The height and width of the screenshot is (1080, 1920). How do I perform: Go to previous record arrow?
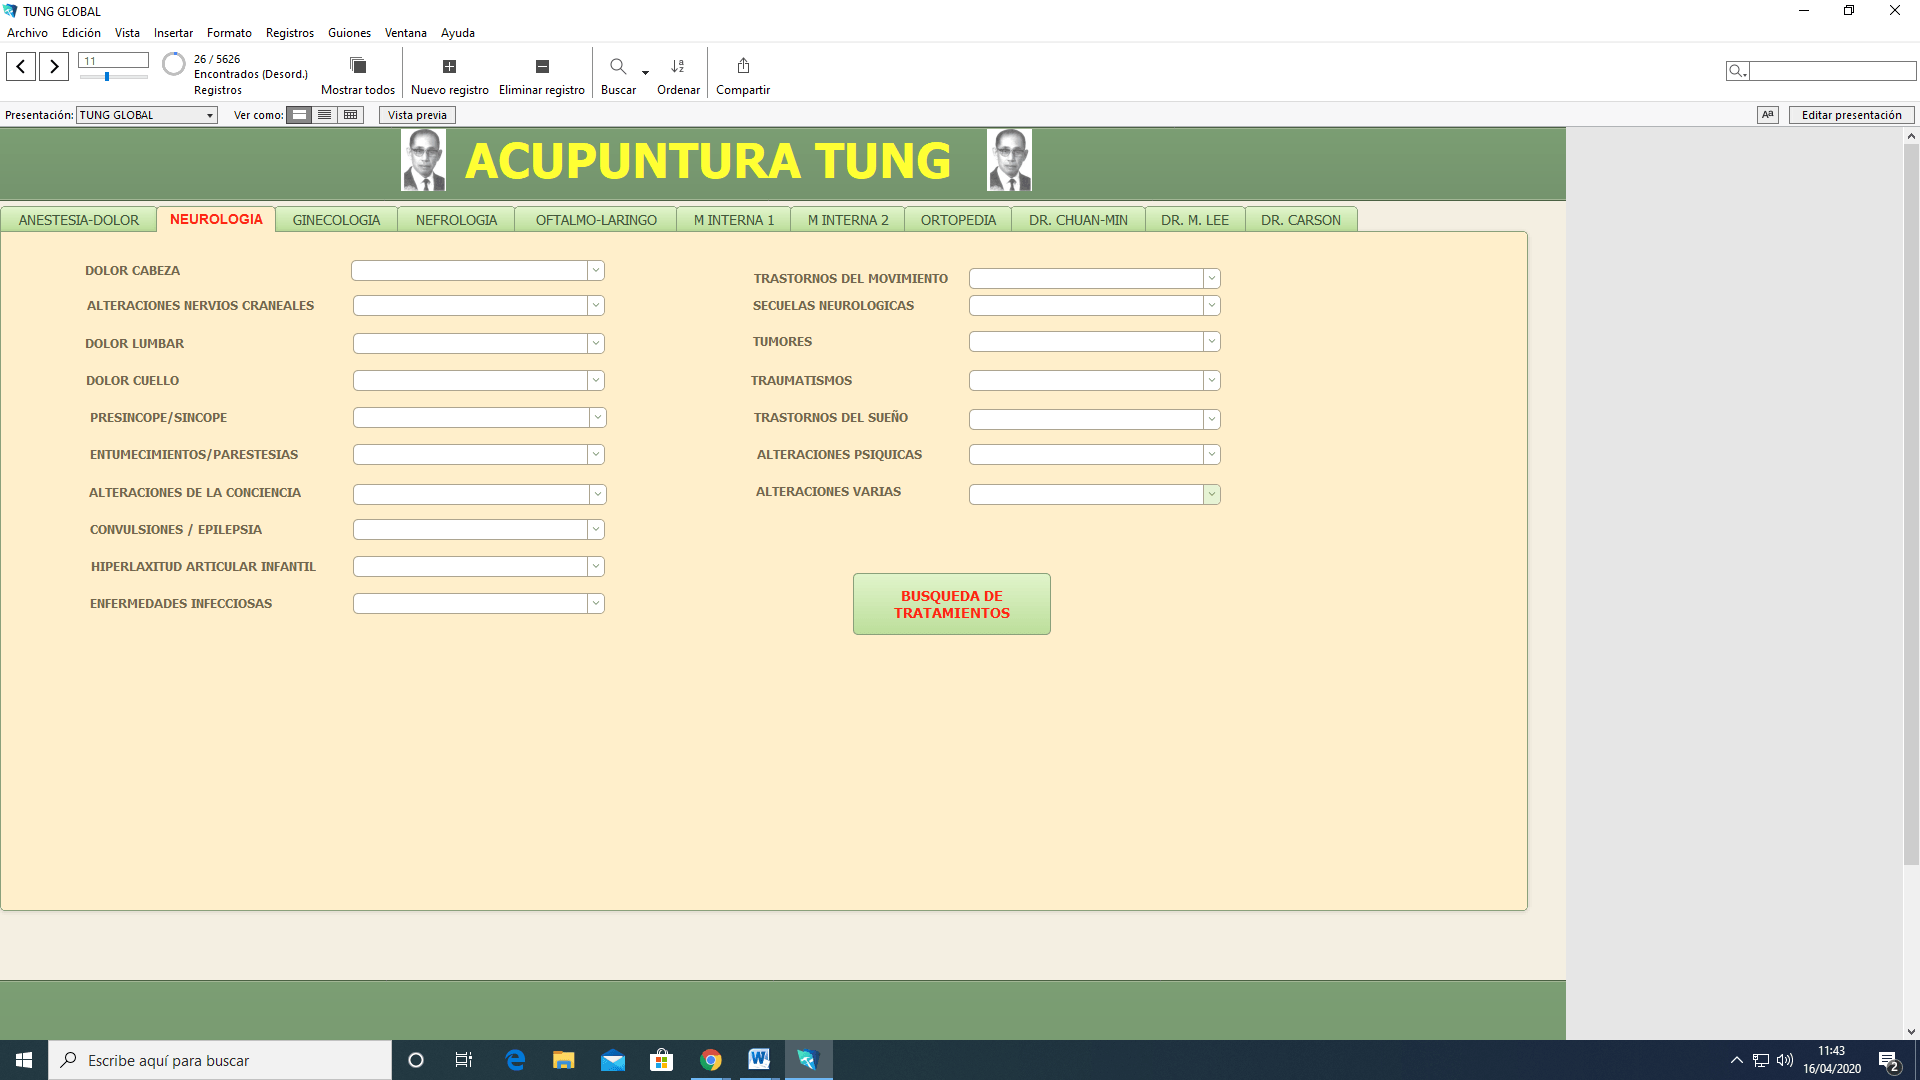[21, 67]
